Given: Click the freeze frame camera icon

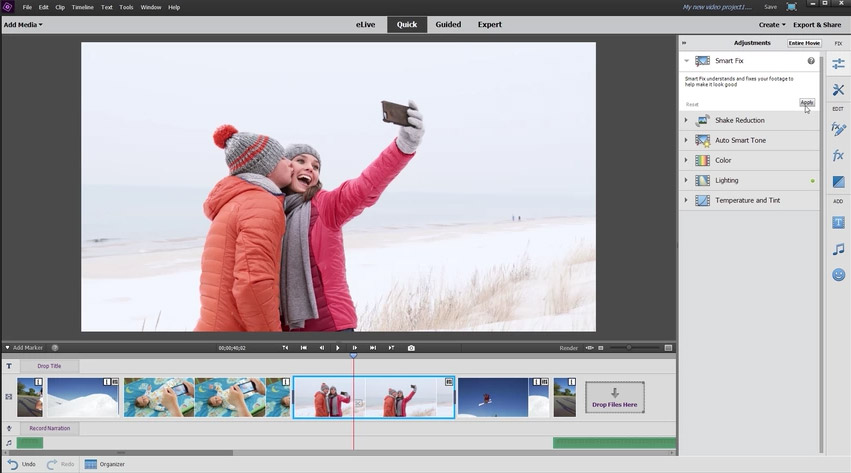Looking at the screenshot, I should click(411, 348).
